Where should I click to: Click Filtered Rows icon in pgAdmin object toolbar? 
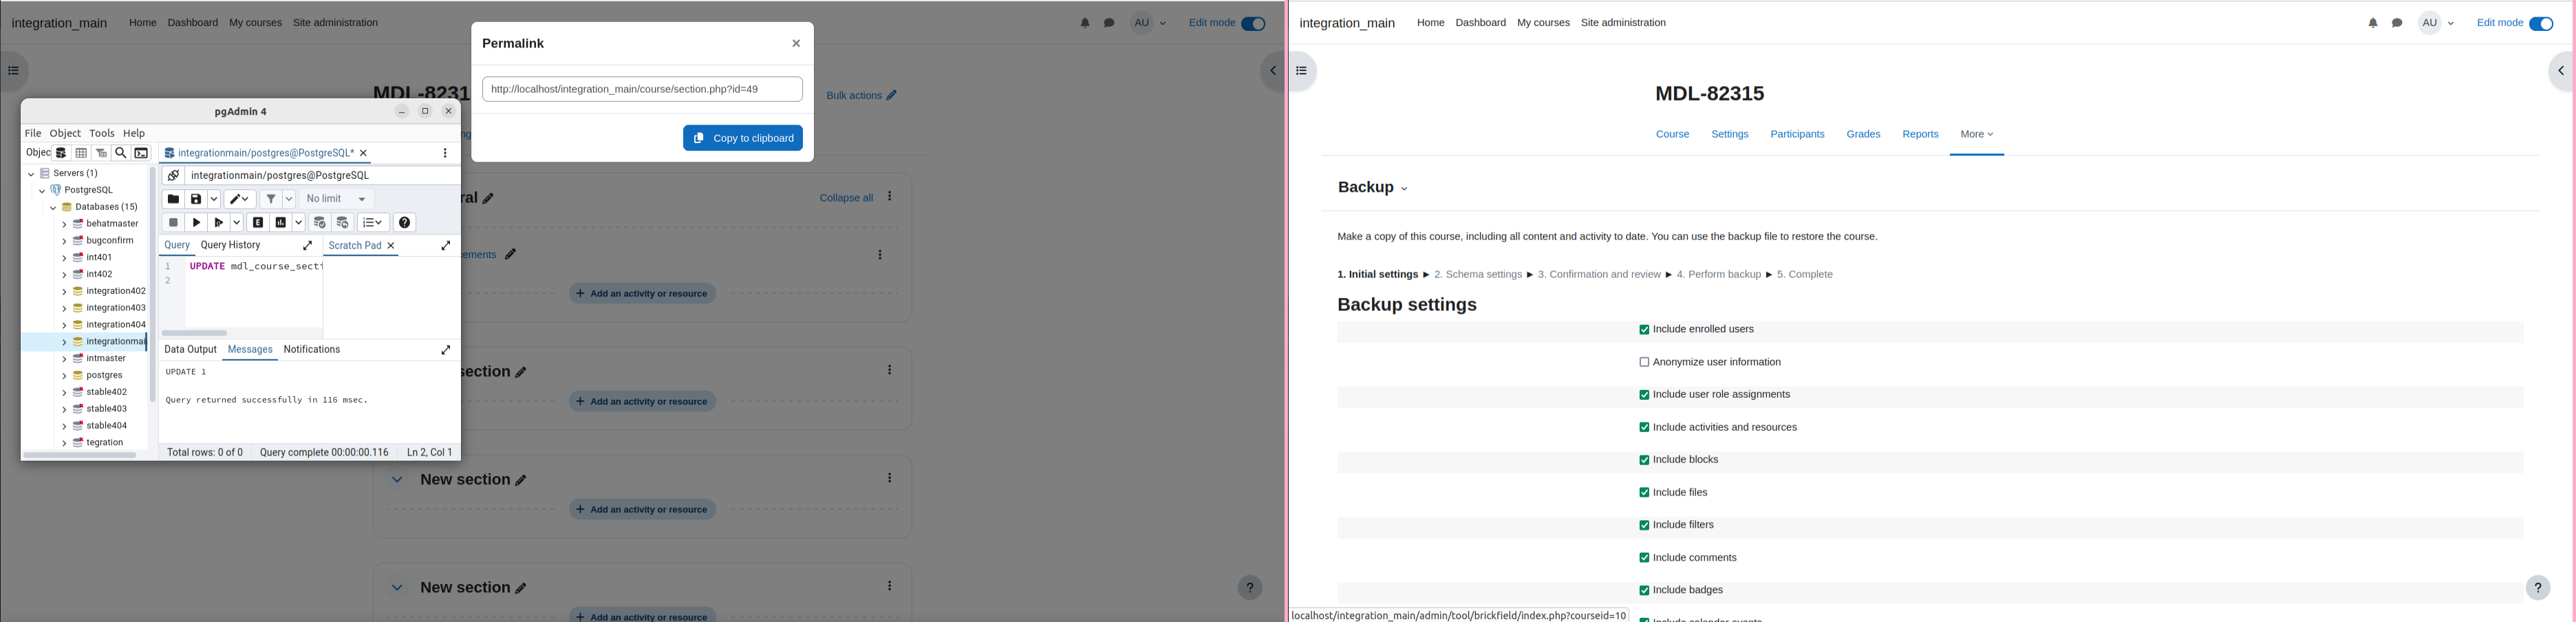[102, 153]
